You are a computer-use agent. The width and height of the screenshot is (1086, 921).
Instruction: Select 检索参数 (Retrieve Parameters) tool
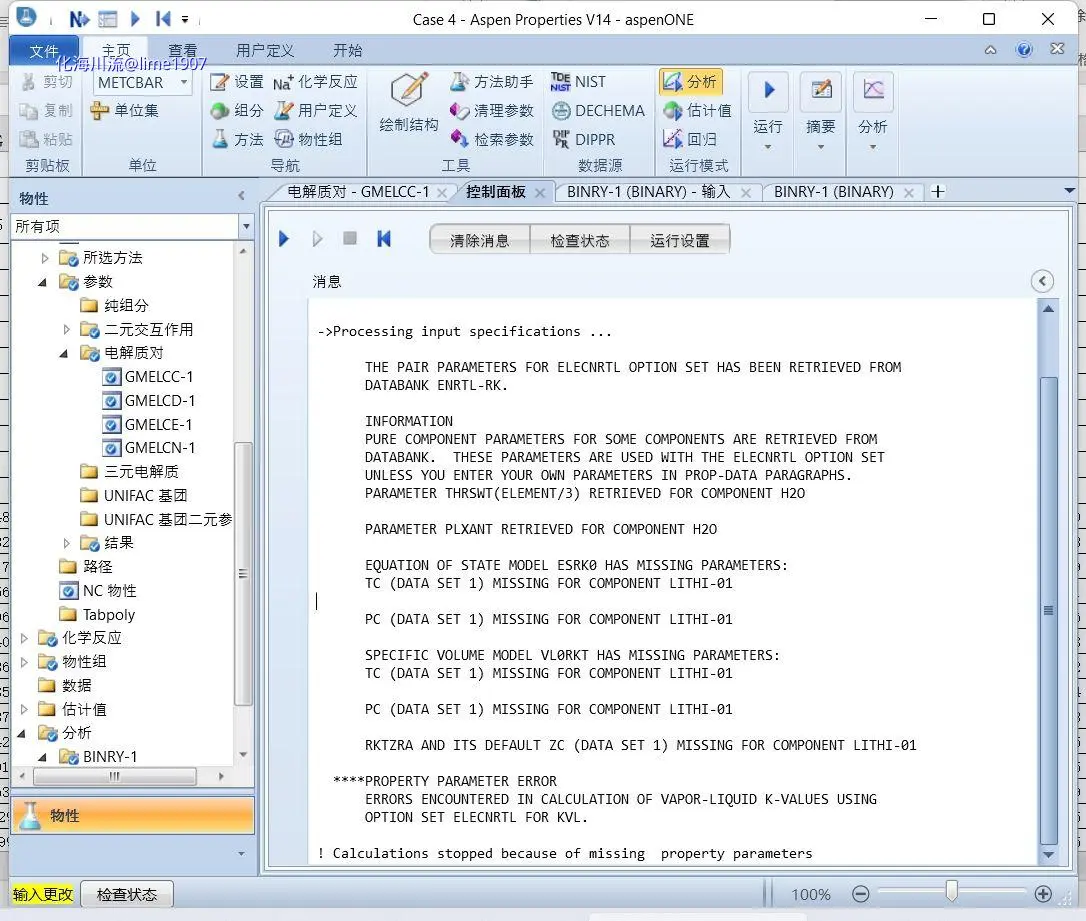492,139
